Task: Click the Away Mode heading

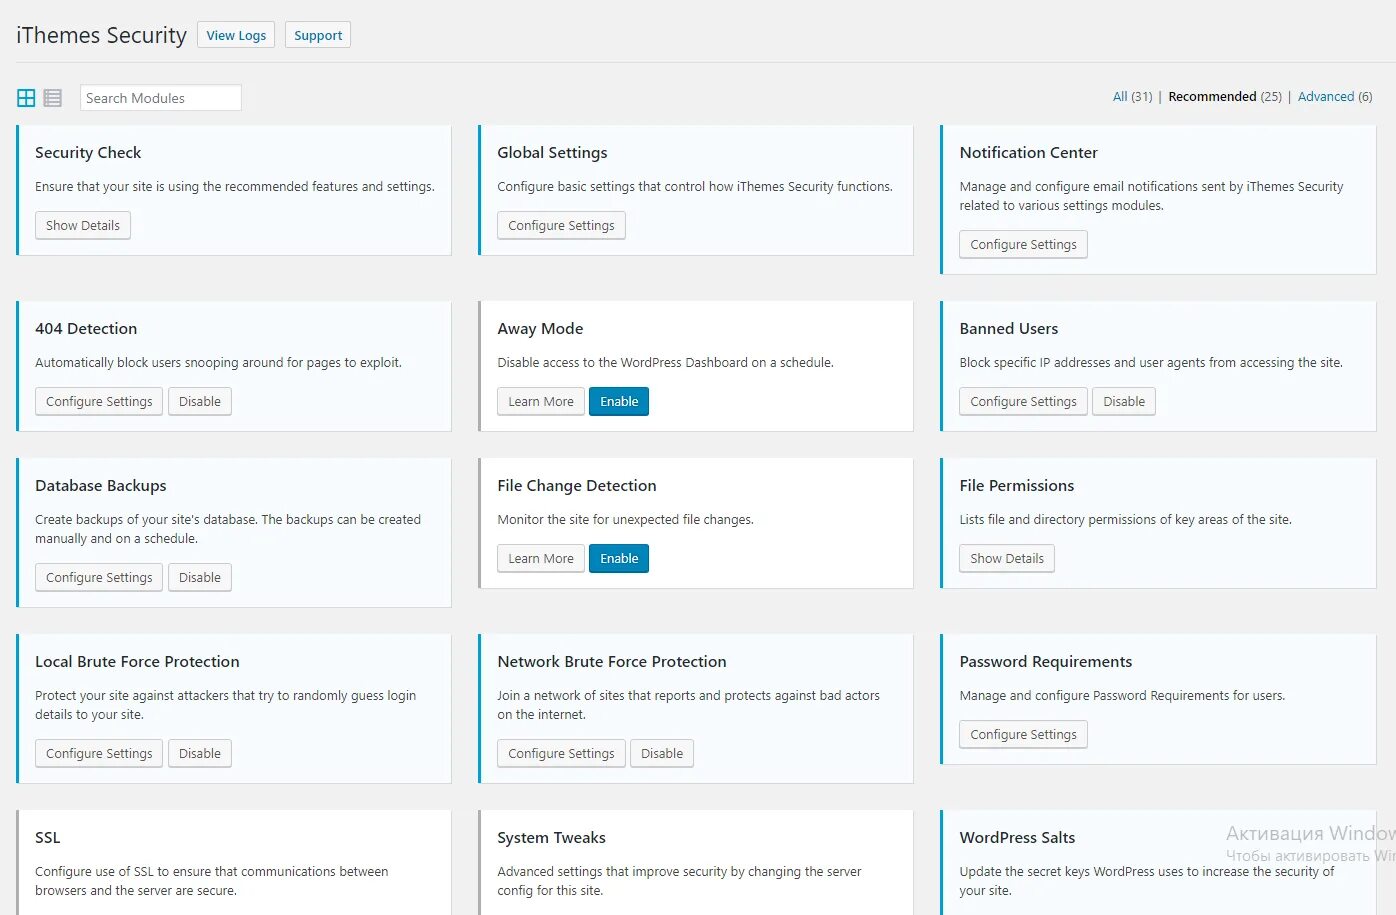Action: click(540, 329)
